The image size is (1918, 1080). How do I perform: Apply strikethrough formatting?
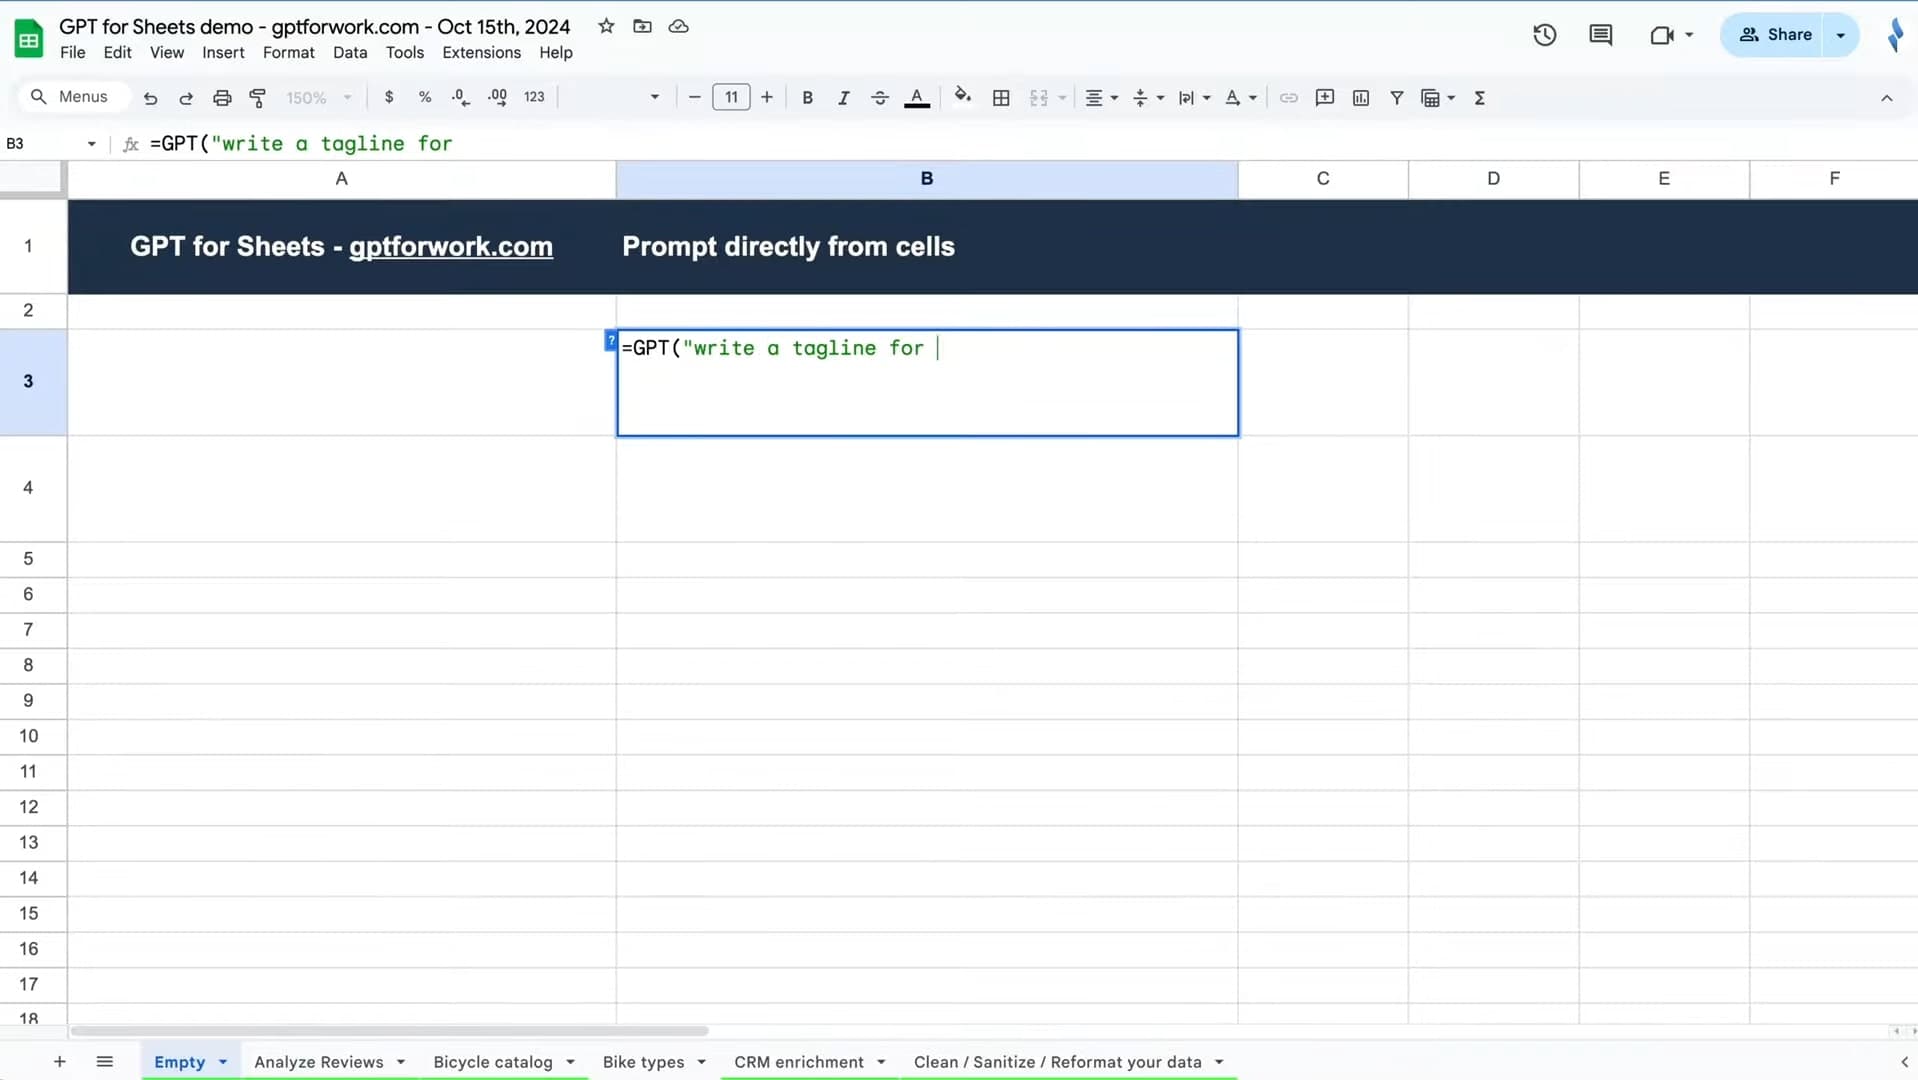(x=880, y=97)
